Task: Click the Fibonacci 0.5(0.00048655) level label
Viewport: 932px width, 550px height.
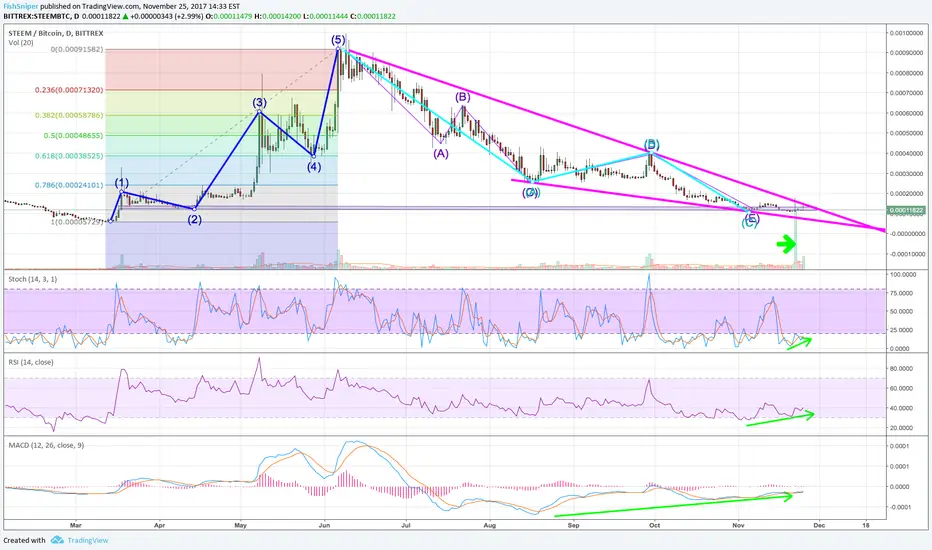Action: click(x=73, y=136)
